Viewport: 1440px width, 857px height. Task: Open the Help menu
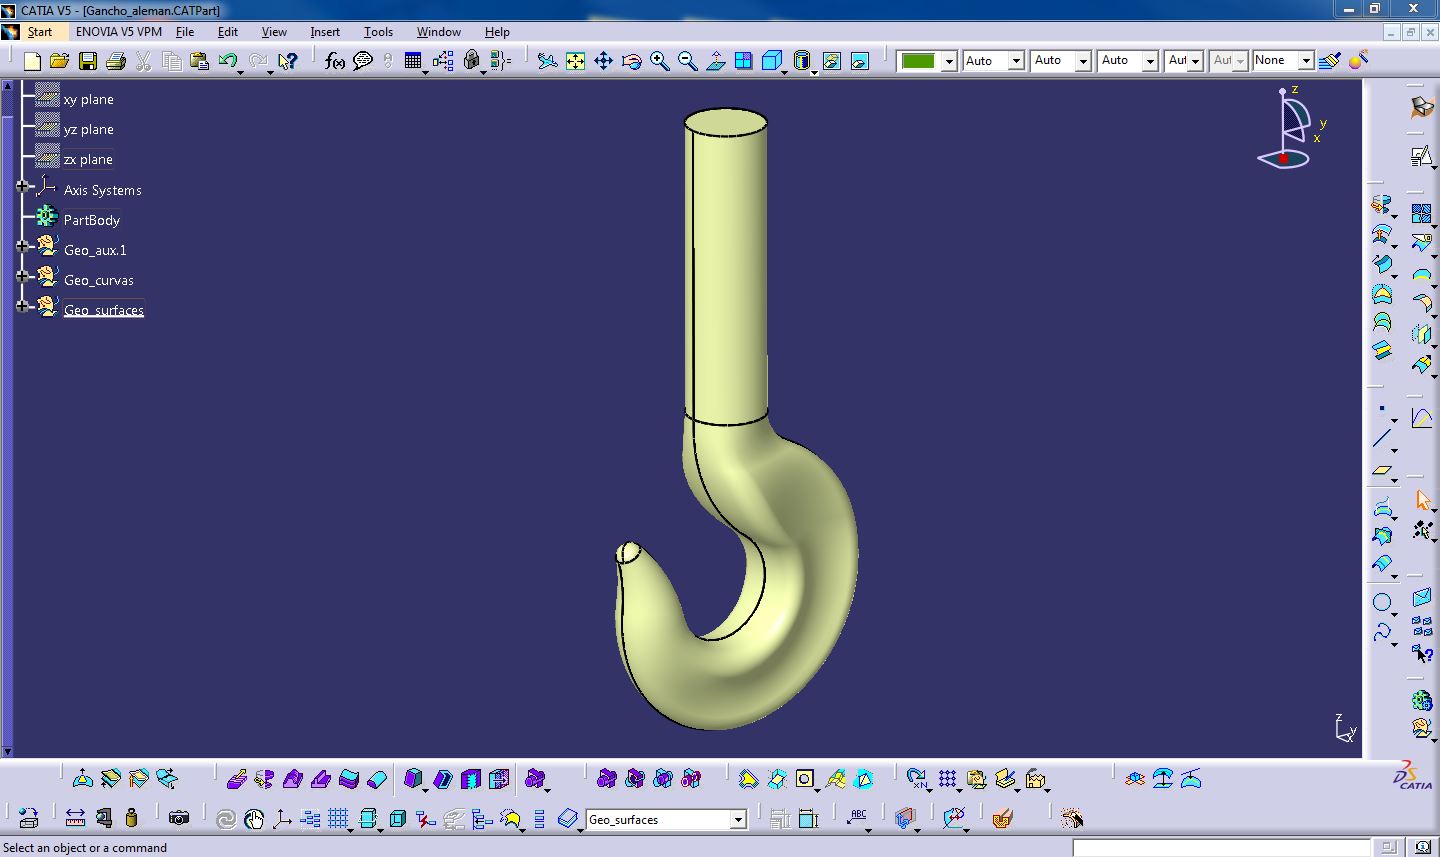[497, 32]
